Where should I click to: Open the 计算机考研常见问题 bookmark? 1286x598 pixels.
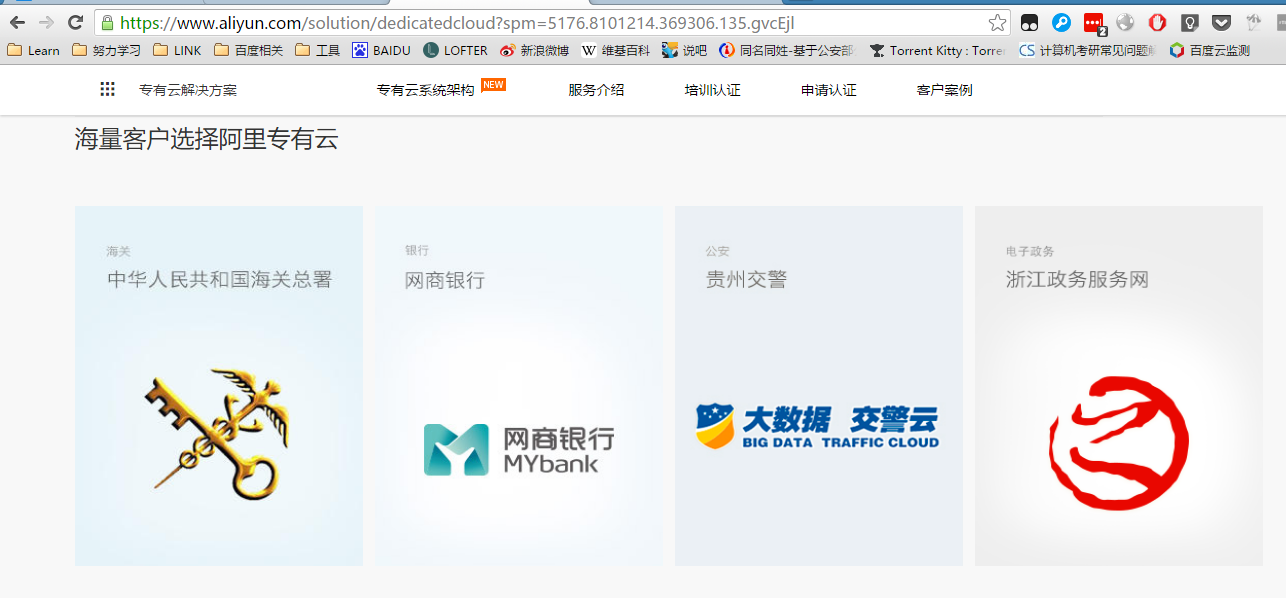tap(1088, 50)
